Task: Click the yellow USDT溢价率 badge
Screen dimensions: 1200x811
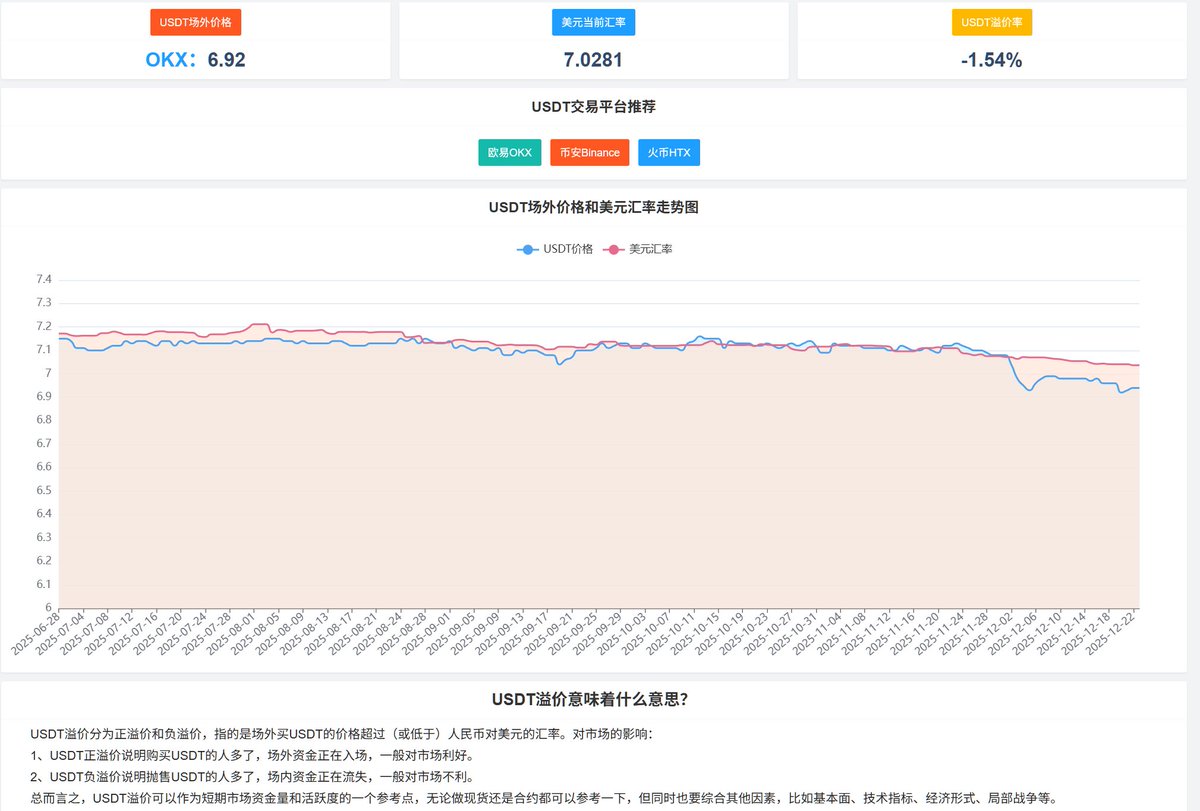Action: pos(993,21)
